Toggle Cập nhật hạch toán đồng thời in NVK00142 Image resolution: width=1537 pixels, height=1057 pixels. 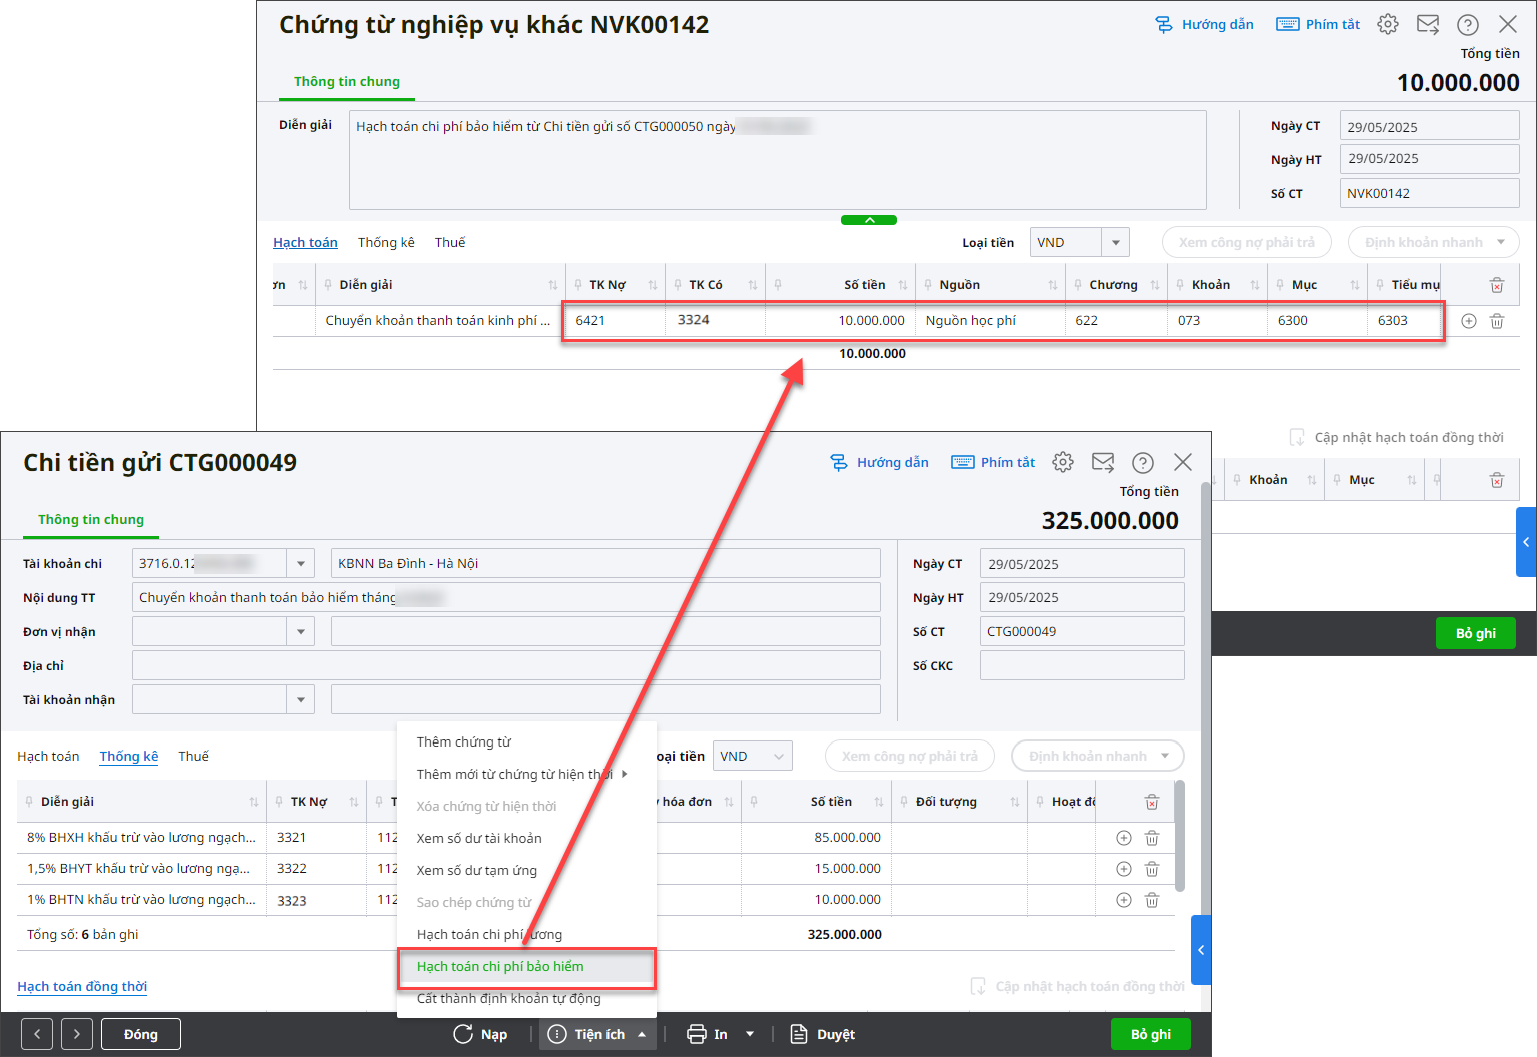click(x=1396, y=437)
